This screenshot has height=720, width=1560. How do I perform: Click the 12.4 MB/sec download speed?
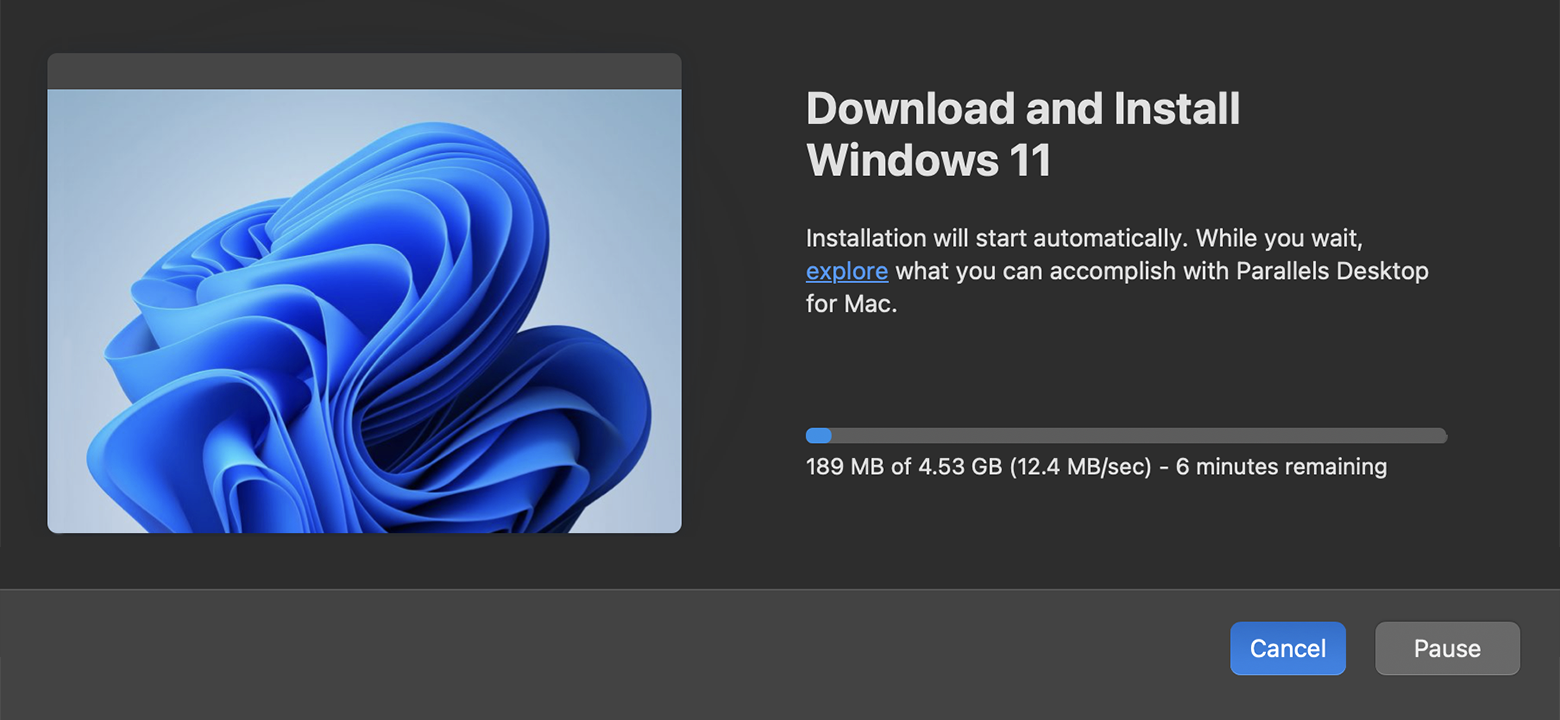point(1080,467)
